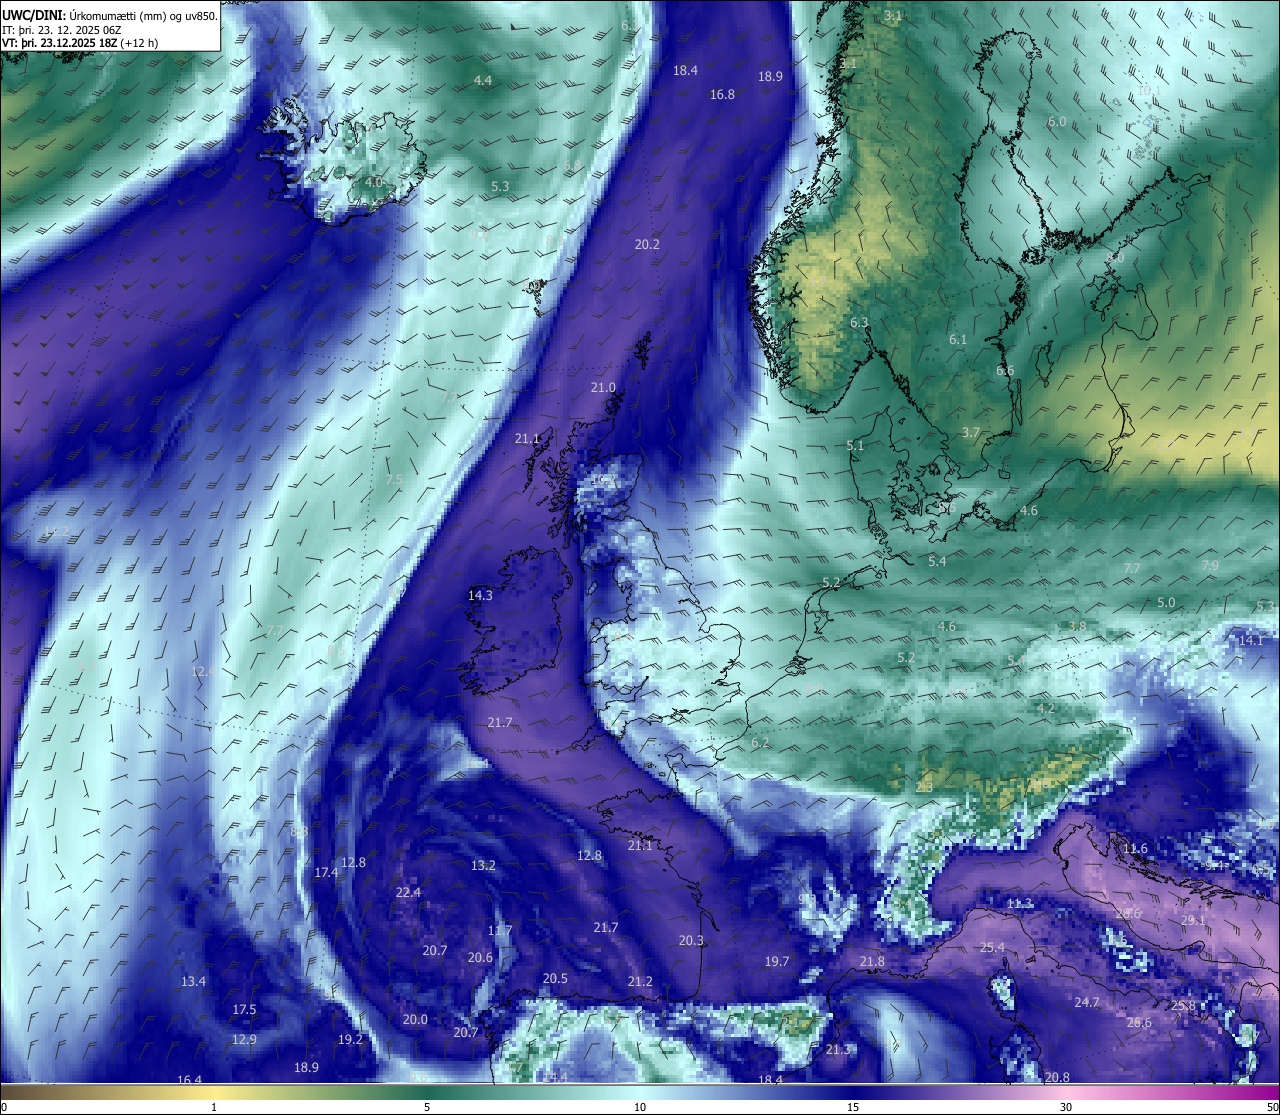
Task: Click the 1 tick on the color scale
Action: pyautogui.click(x=214, y=1107)
